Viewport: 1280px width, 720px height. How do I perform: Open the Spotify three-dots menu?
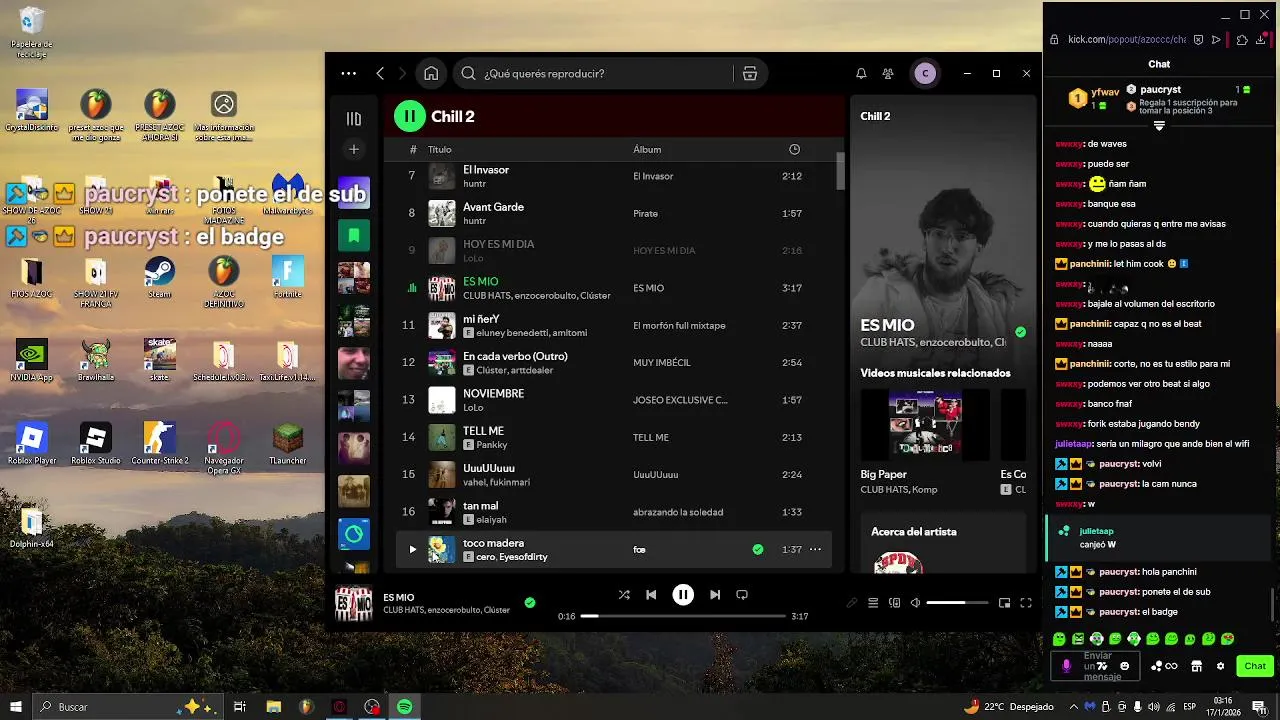pyautogui.click(x=348, y=73)
